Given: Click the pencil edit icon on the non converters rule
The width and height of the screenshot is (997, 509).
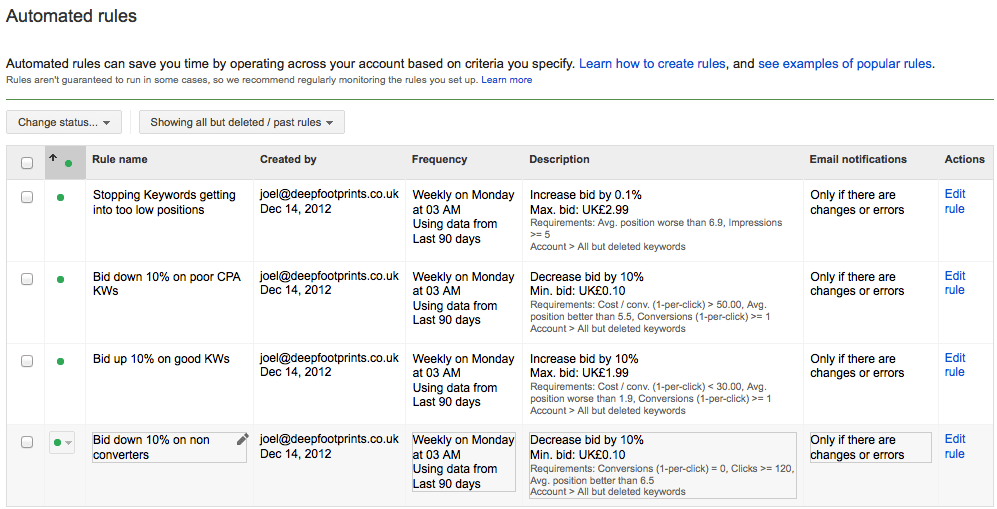Looking at the screenshot, I should 242,439.
